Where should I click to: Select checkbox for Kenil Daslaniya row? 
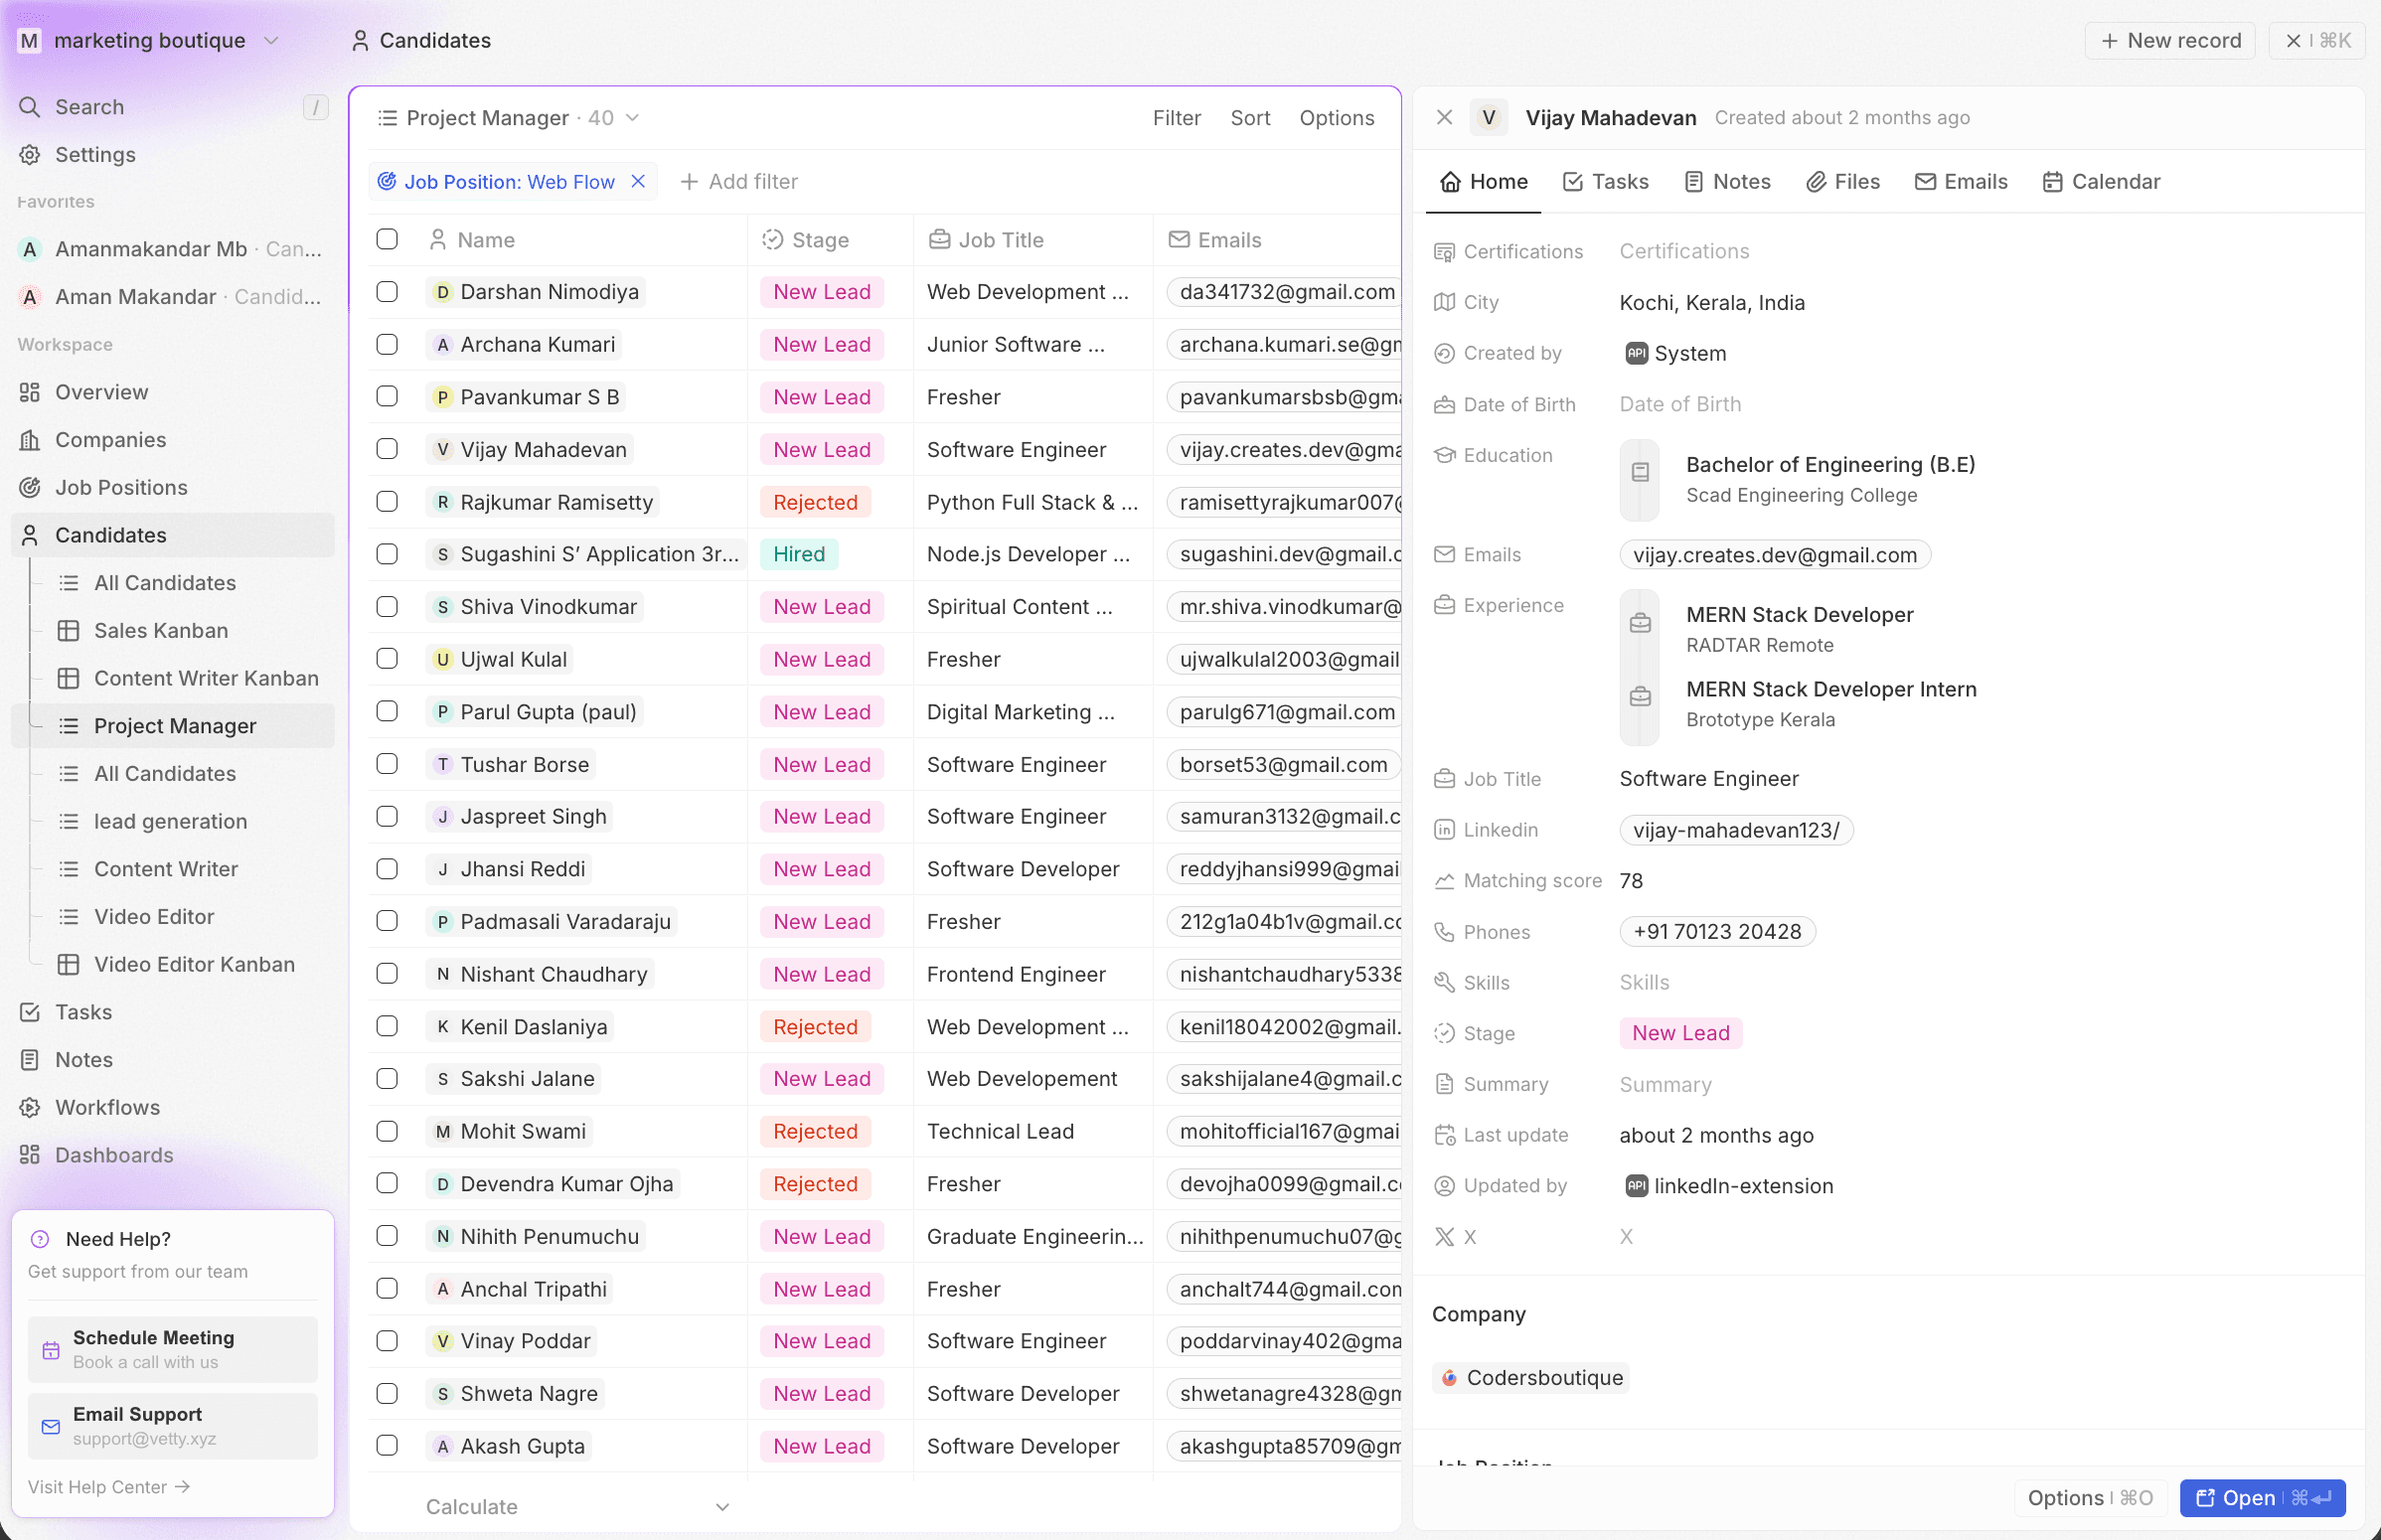(387, 1026)
